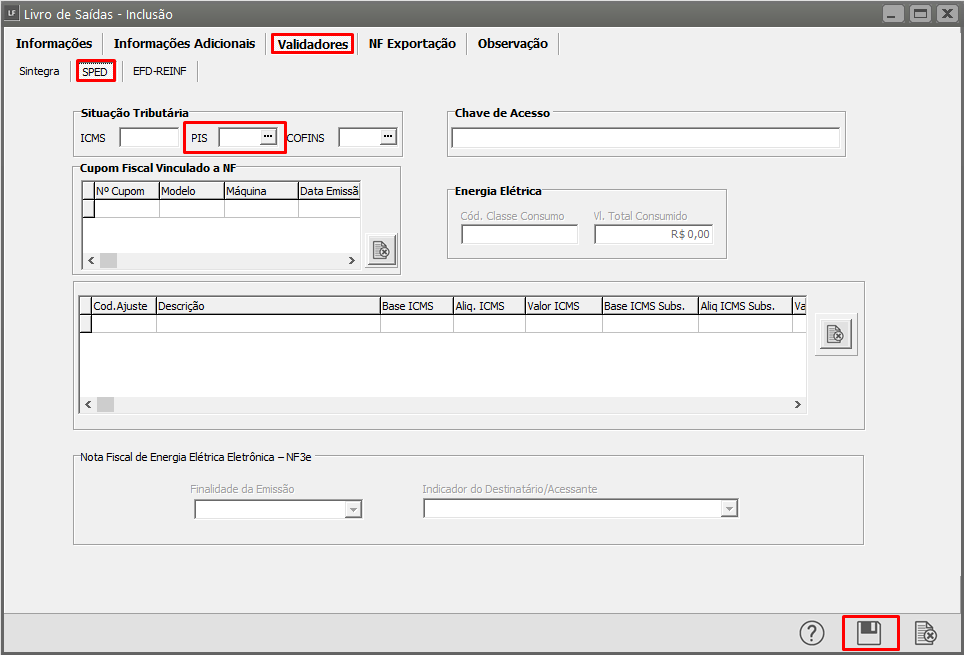This screenshot has height=655, width=964.
Task: Click the ICMS situação tributária field
Action: pos(148,137)
